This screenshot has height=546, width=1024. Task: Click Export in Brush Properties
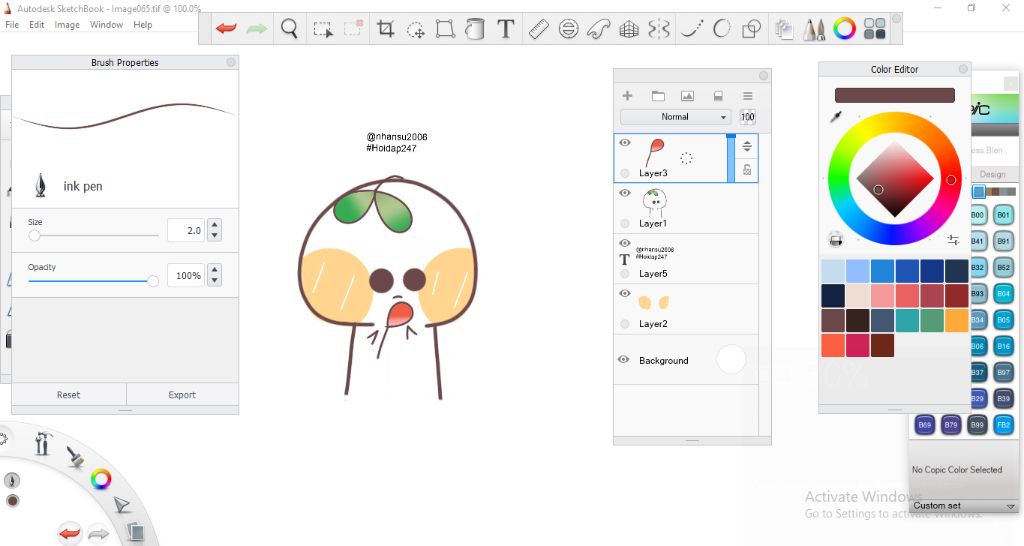tap(182, 394)
